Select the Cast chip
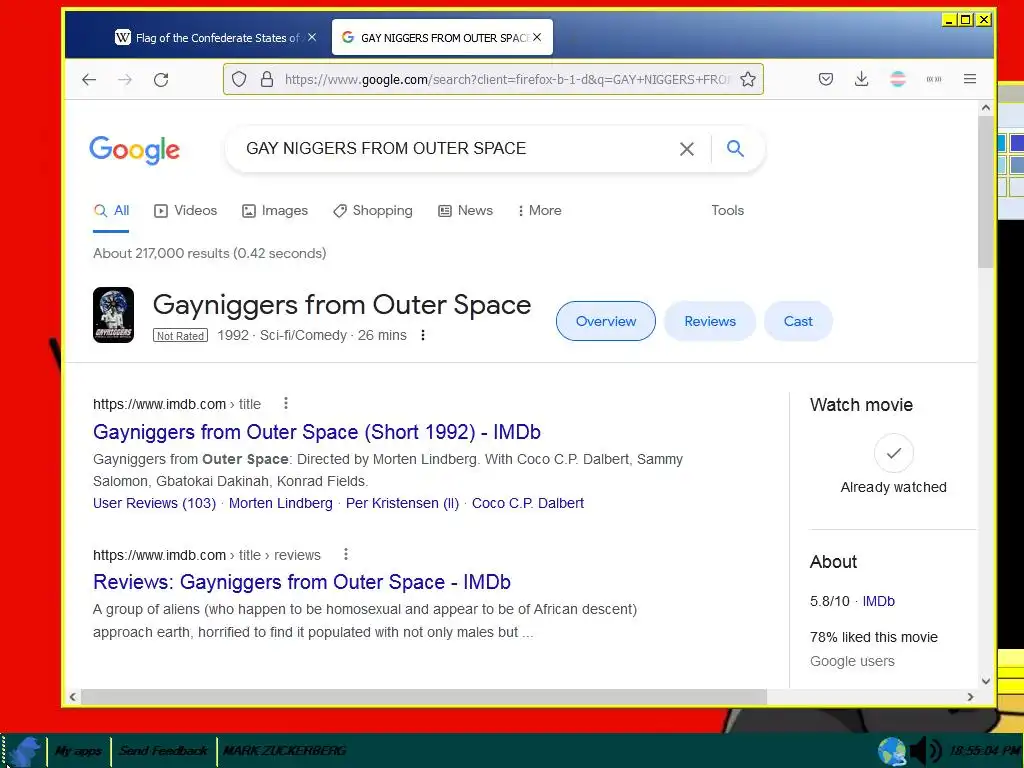 point(798,321)
